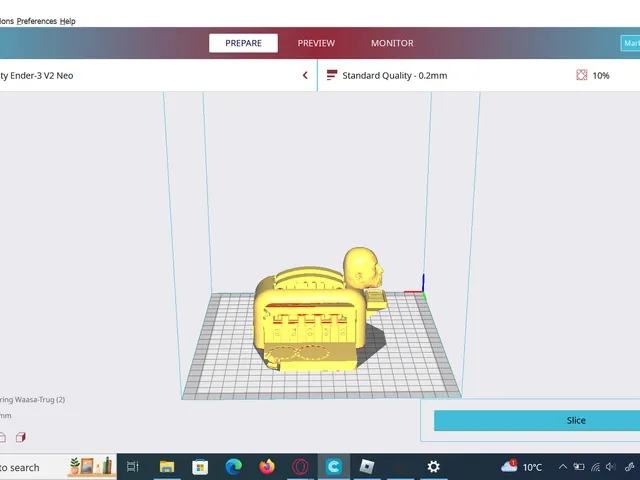Click the Waasa-Trug (2) job name text
Screen dimensions: 640x480
(x=33, y=400)
